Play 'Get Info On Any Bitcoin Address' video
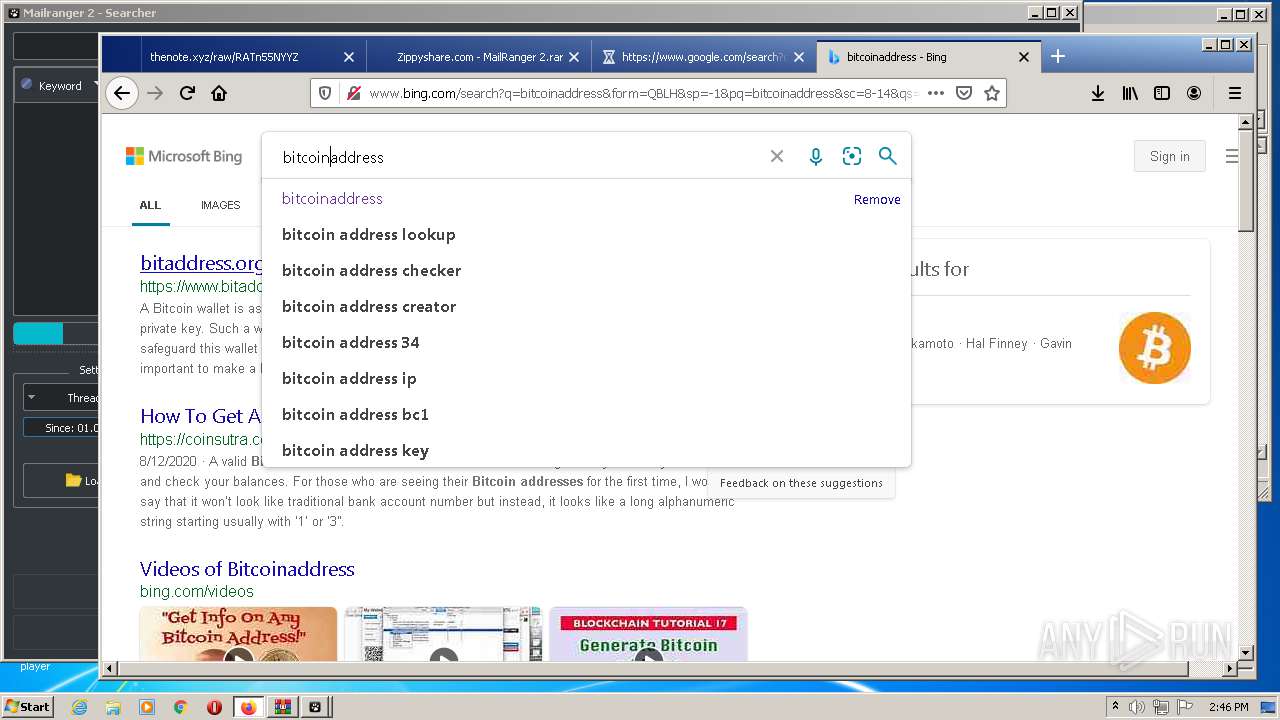This screenshot has width=1280, height=720. pyautogui.click(x=238, y=634)
